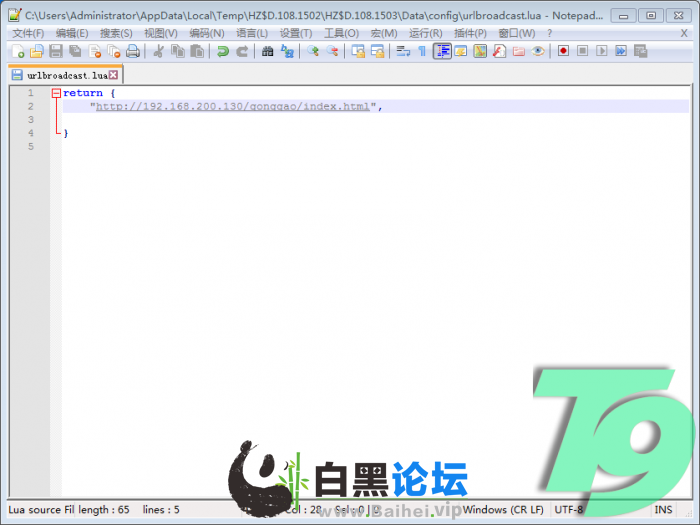Click the gonggao/index.html URL link

[233, 106]
